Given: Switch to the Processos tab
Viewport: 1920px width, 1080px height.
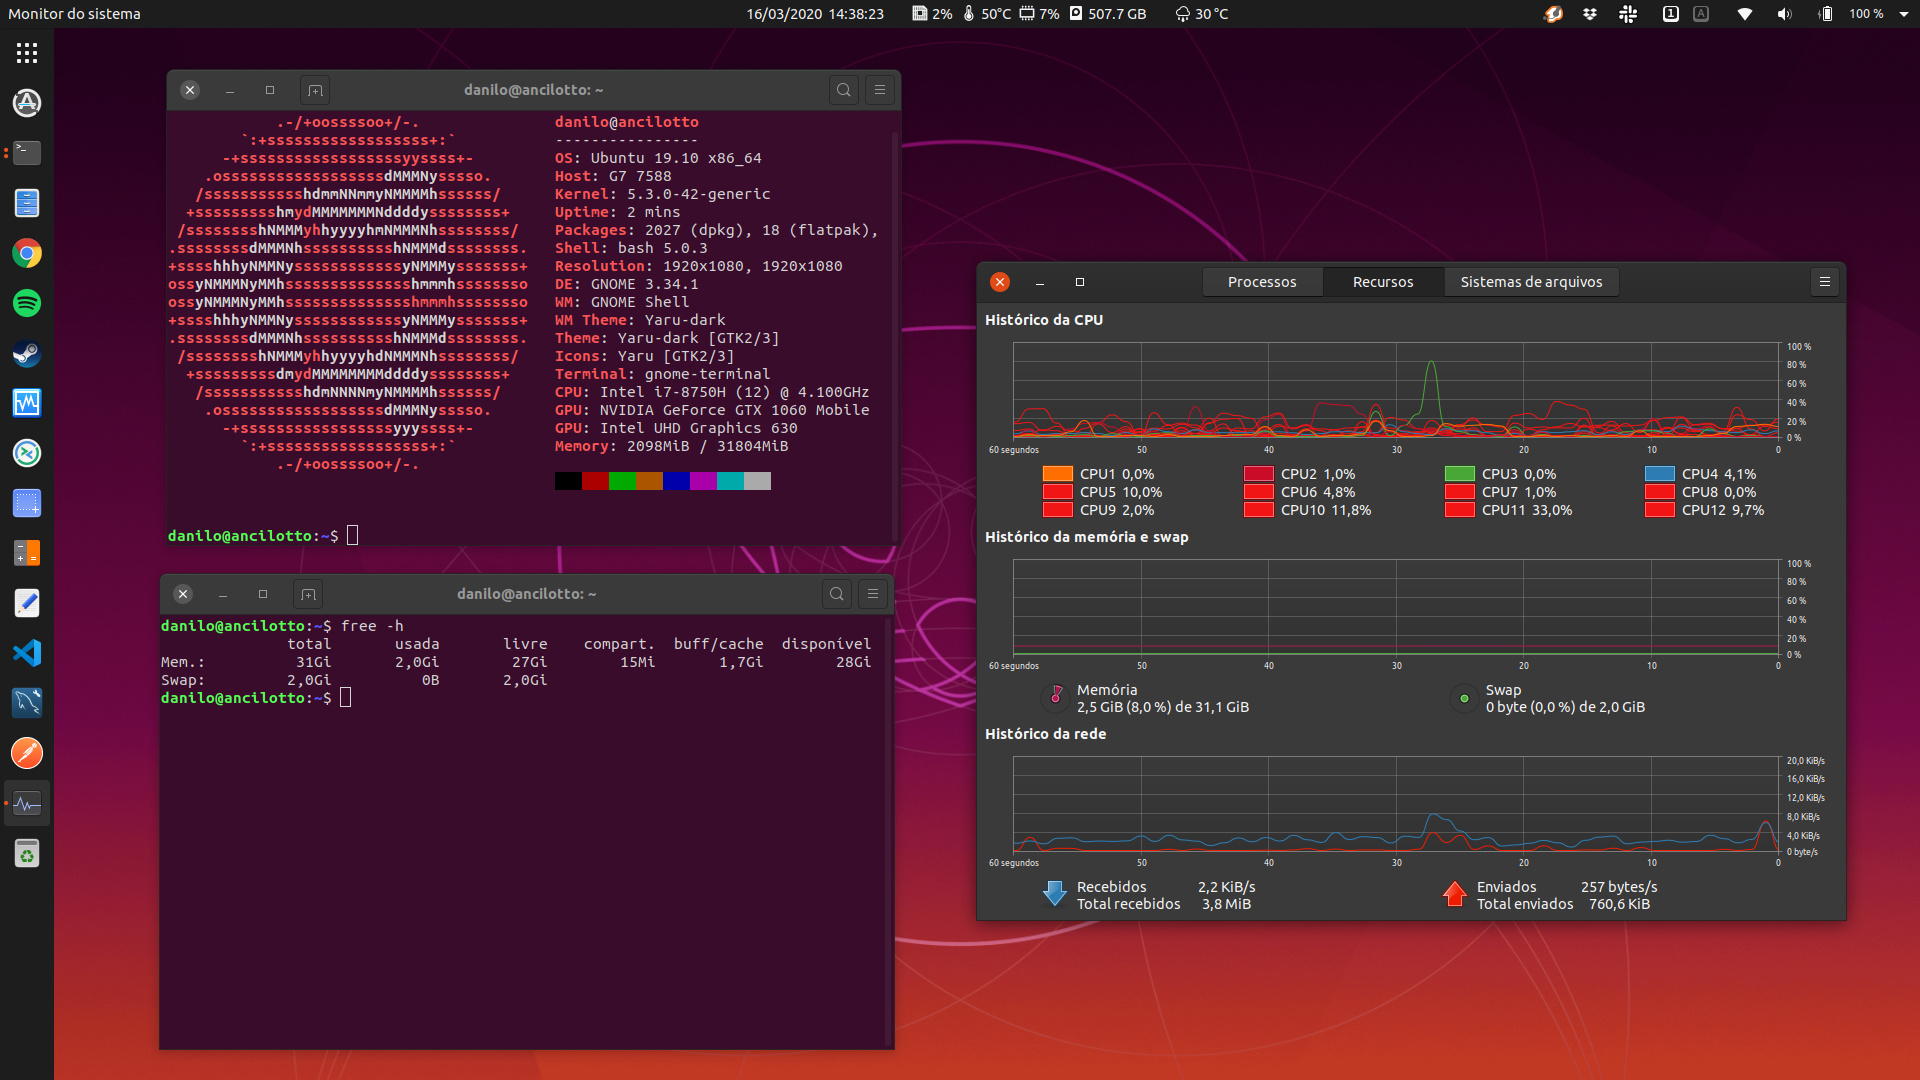Looking at the screenshot, I should coord(1262,282).
